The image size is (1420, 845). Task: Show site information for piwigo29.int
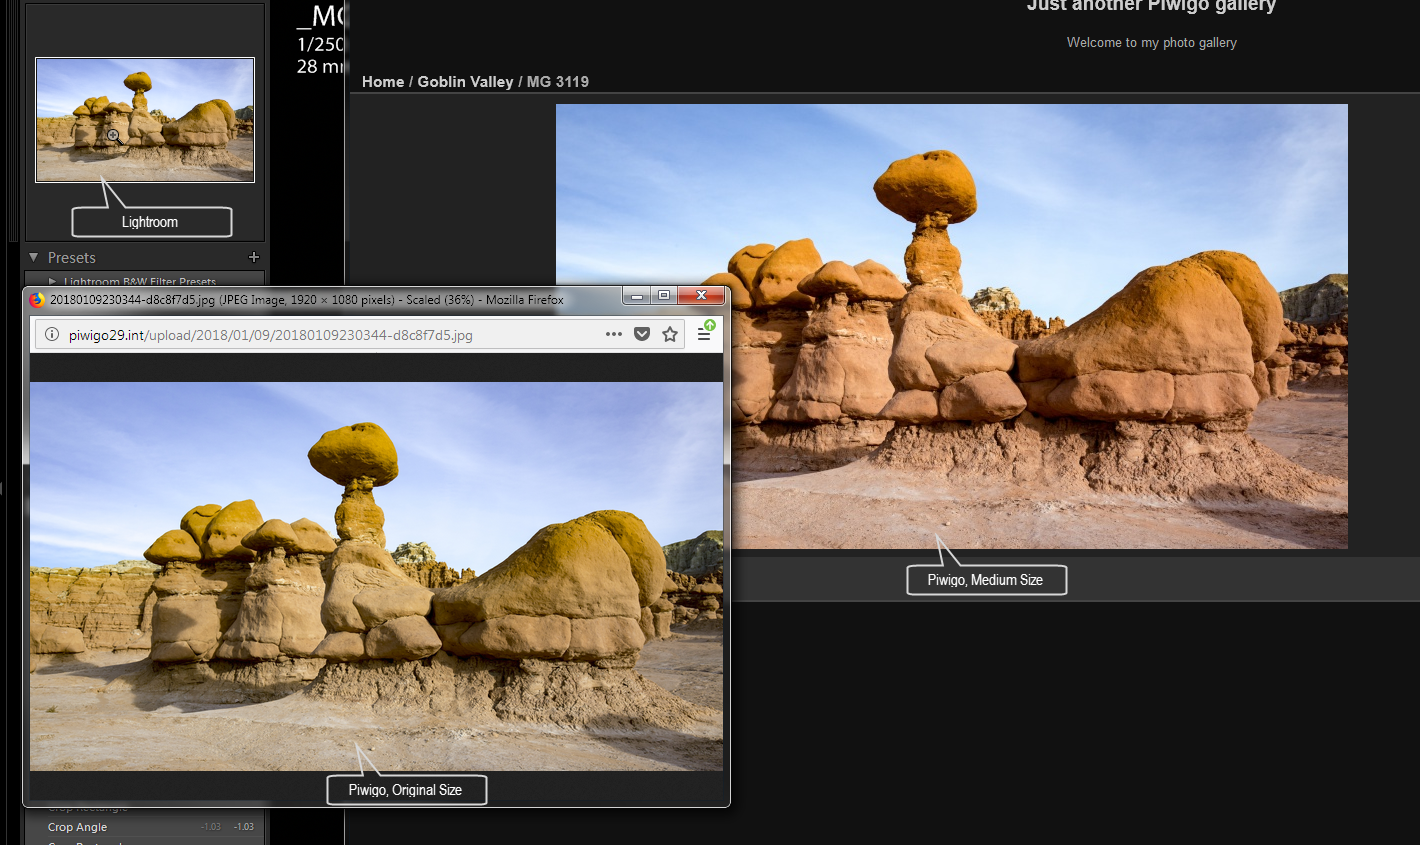(52, 335)
